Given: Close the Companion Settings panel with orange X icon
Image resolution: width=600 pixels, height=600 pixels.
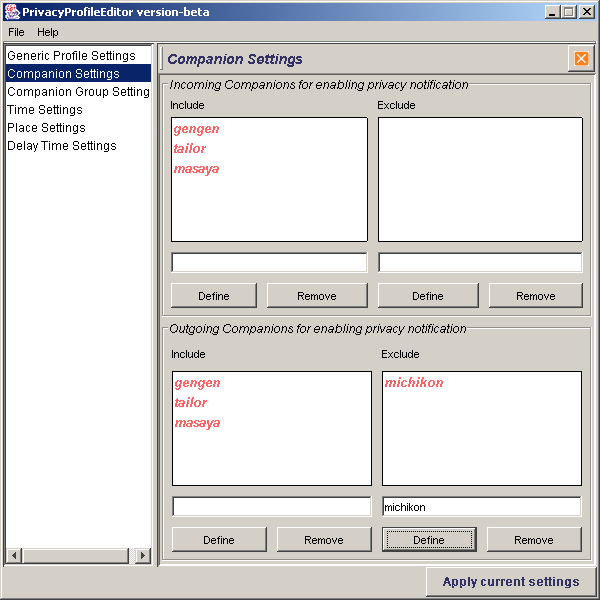Looking at the screenshot, I should click(x=581, y=59).
